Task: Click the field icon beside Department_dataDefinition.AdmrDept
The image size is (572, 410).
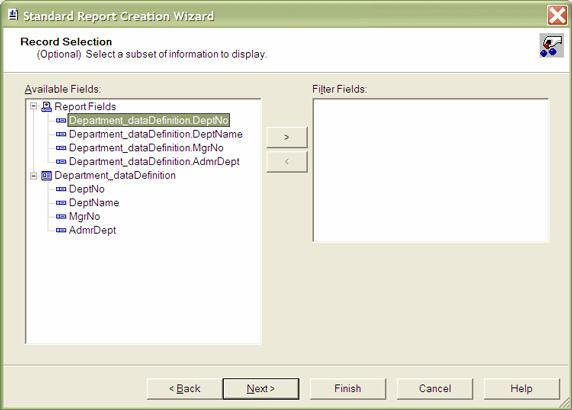Action: click(61, 162)
